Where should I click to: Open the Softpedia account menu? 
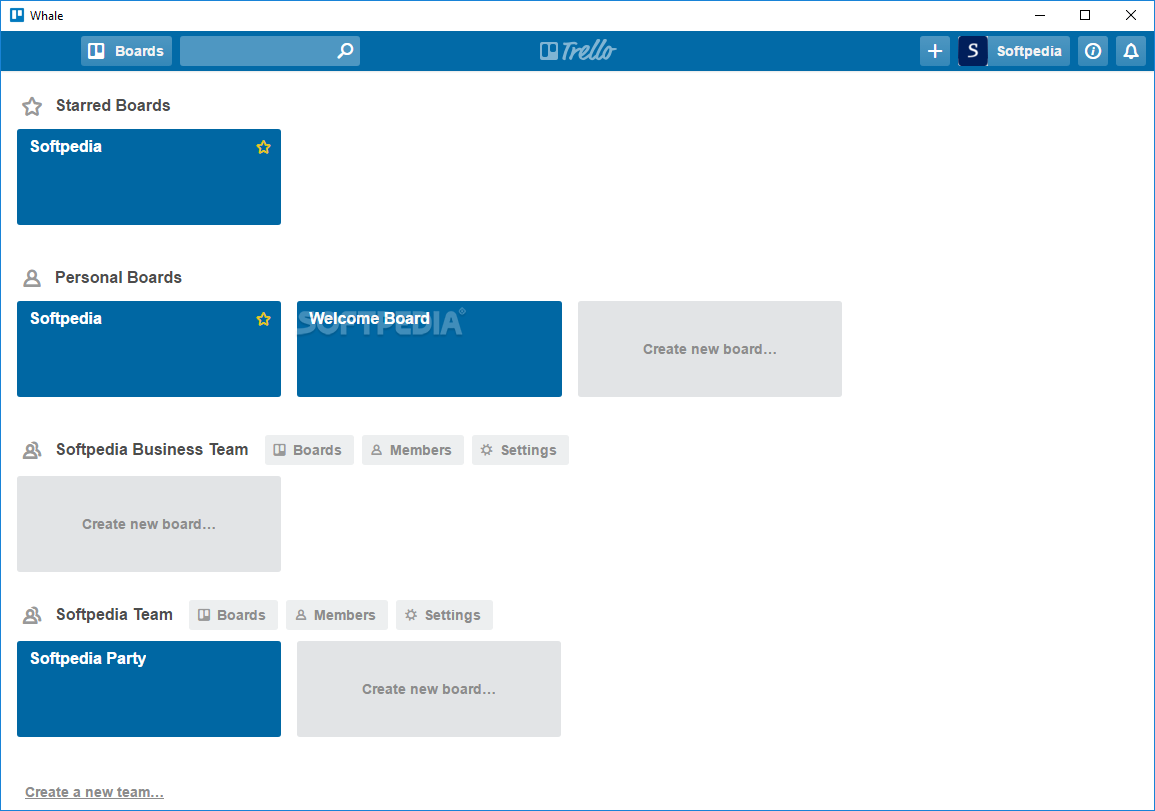(x=1028, y=51)
